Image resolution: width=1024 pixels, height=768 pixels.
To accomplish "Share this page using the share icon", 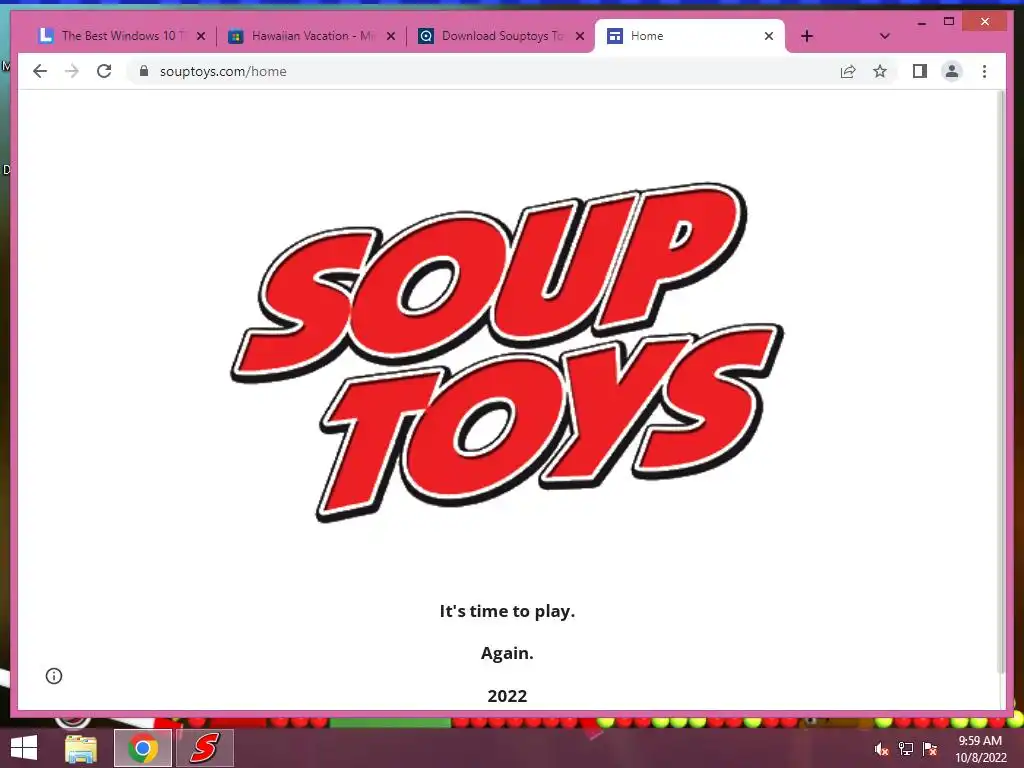I will click(x=848, y=71).
